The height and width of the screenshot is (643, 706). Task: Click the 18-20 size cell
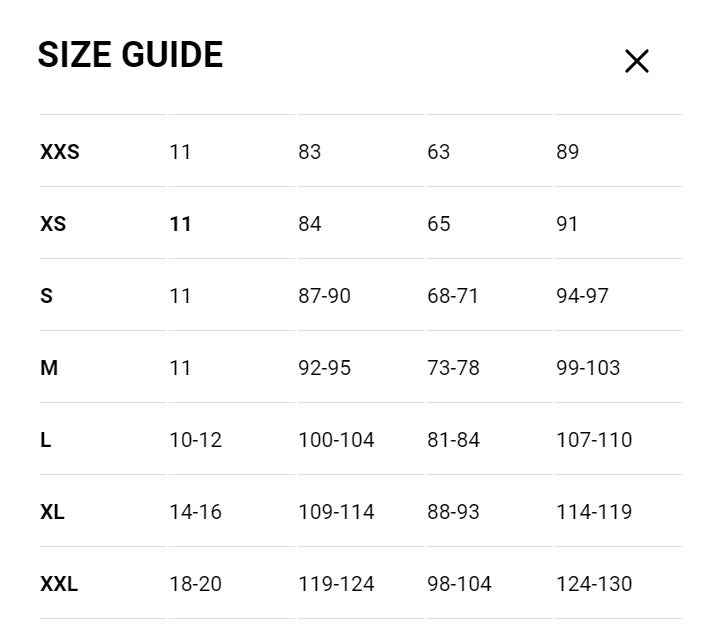pos(195,585)
